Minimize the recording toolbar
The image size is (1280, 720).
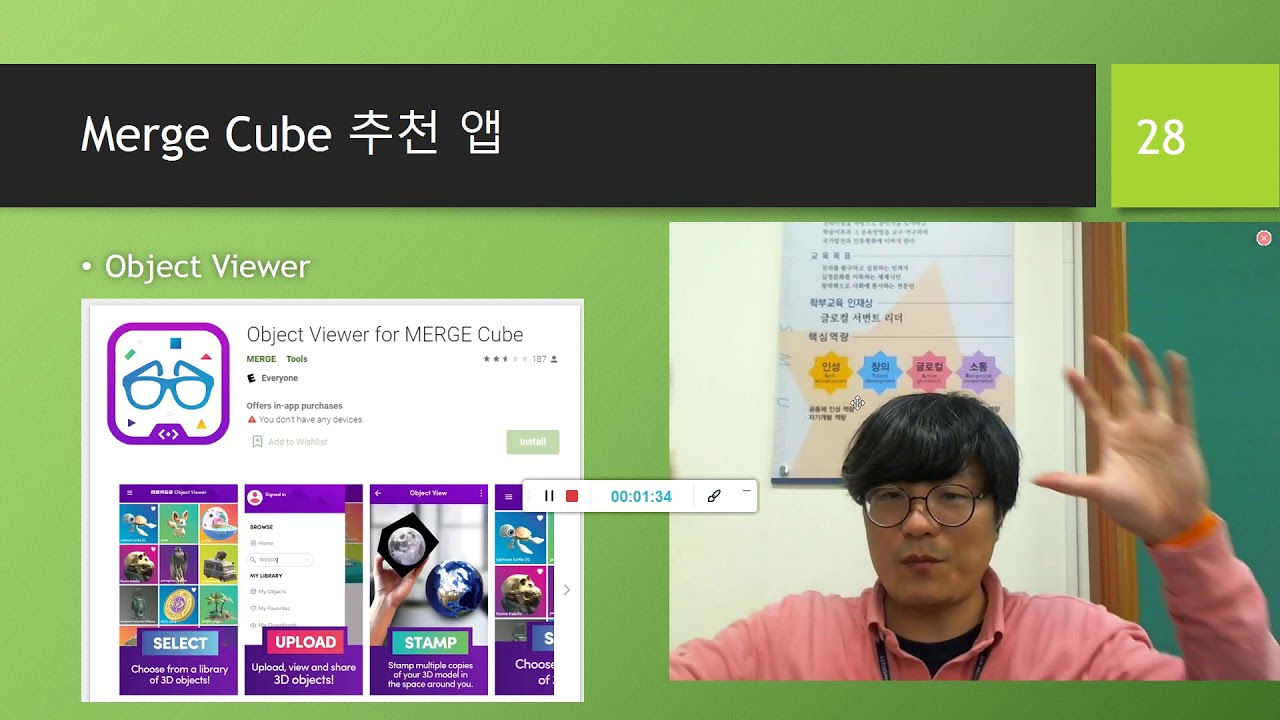(746, 491)
